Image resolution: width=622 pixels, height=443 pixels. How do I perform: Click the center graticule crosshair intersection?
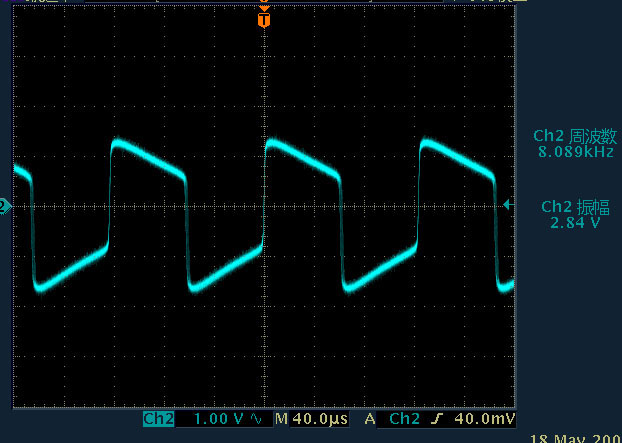click(x=264, y=205)
